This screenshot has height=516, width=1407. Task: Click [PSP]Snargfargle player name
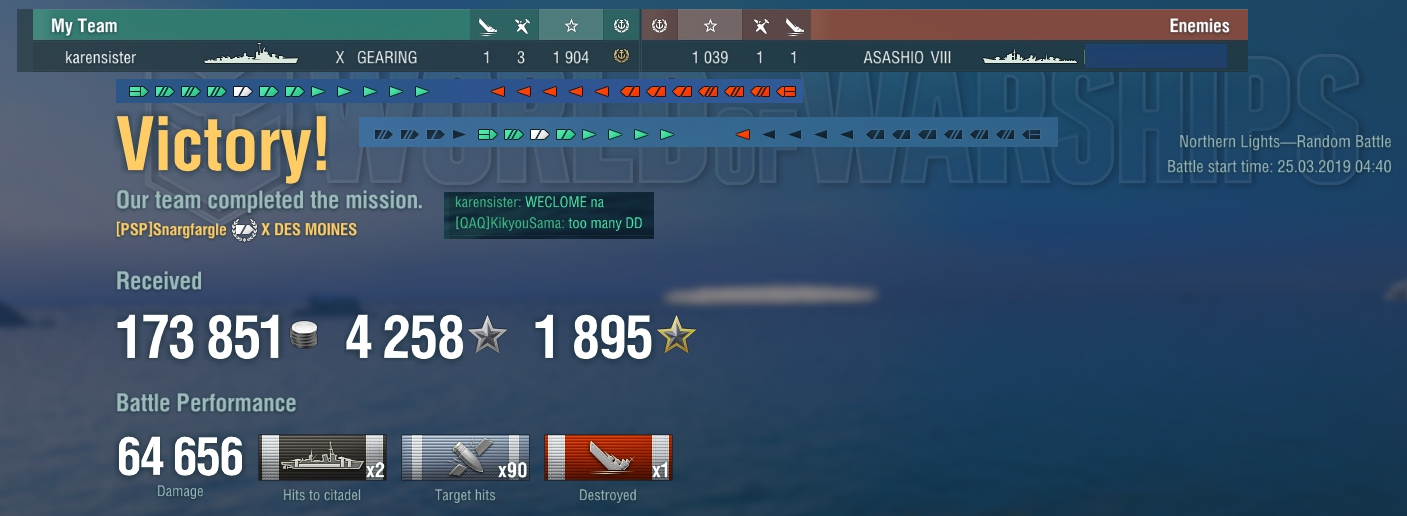click(172, 229)
